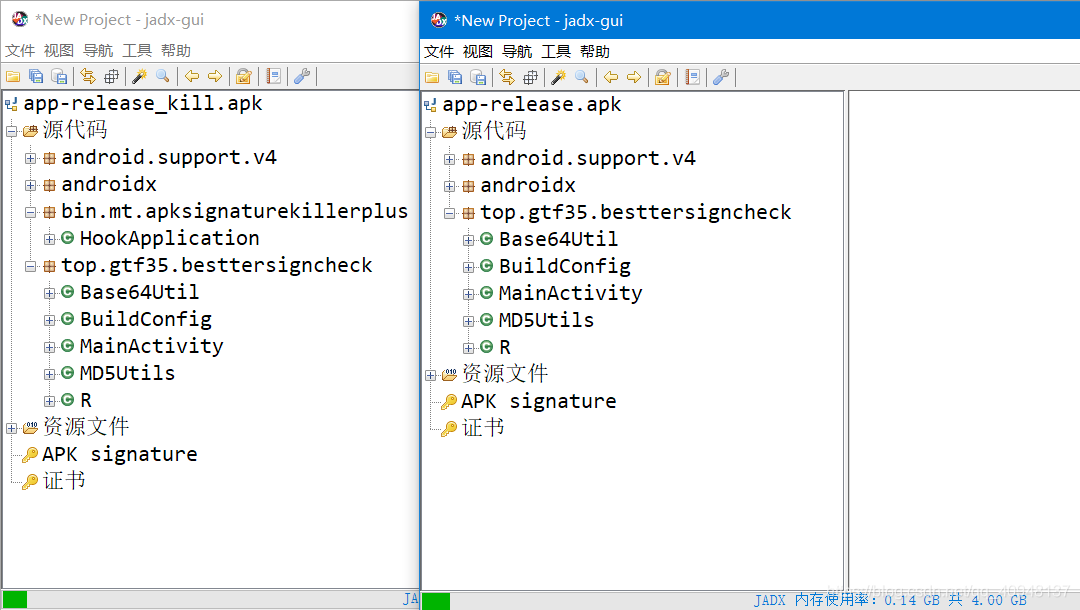Select HookApplication class in tree
Screen dimensions: 1080x610
click(169, 238)
